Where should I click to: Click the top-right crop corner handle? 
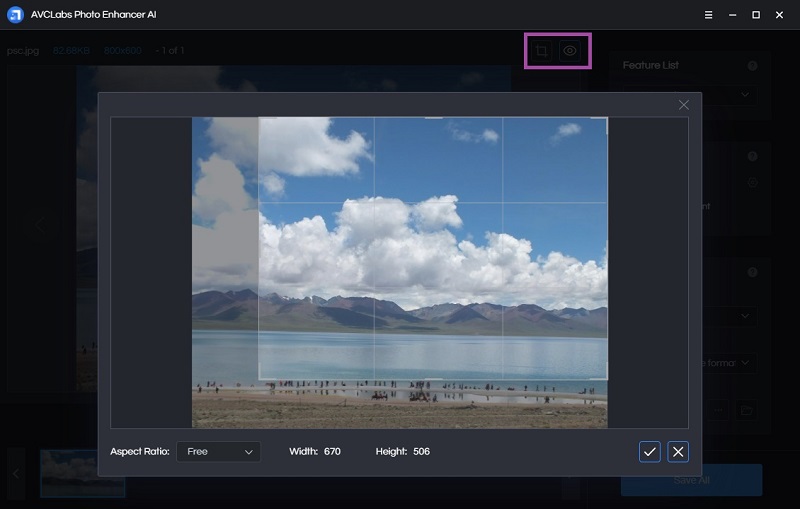[x=606, y=119]
